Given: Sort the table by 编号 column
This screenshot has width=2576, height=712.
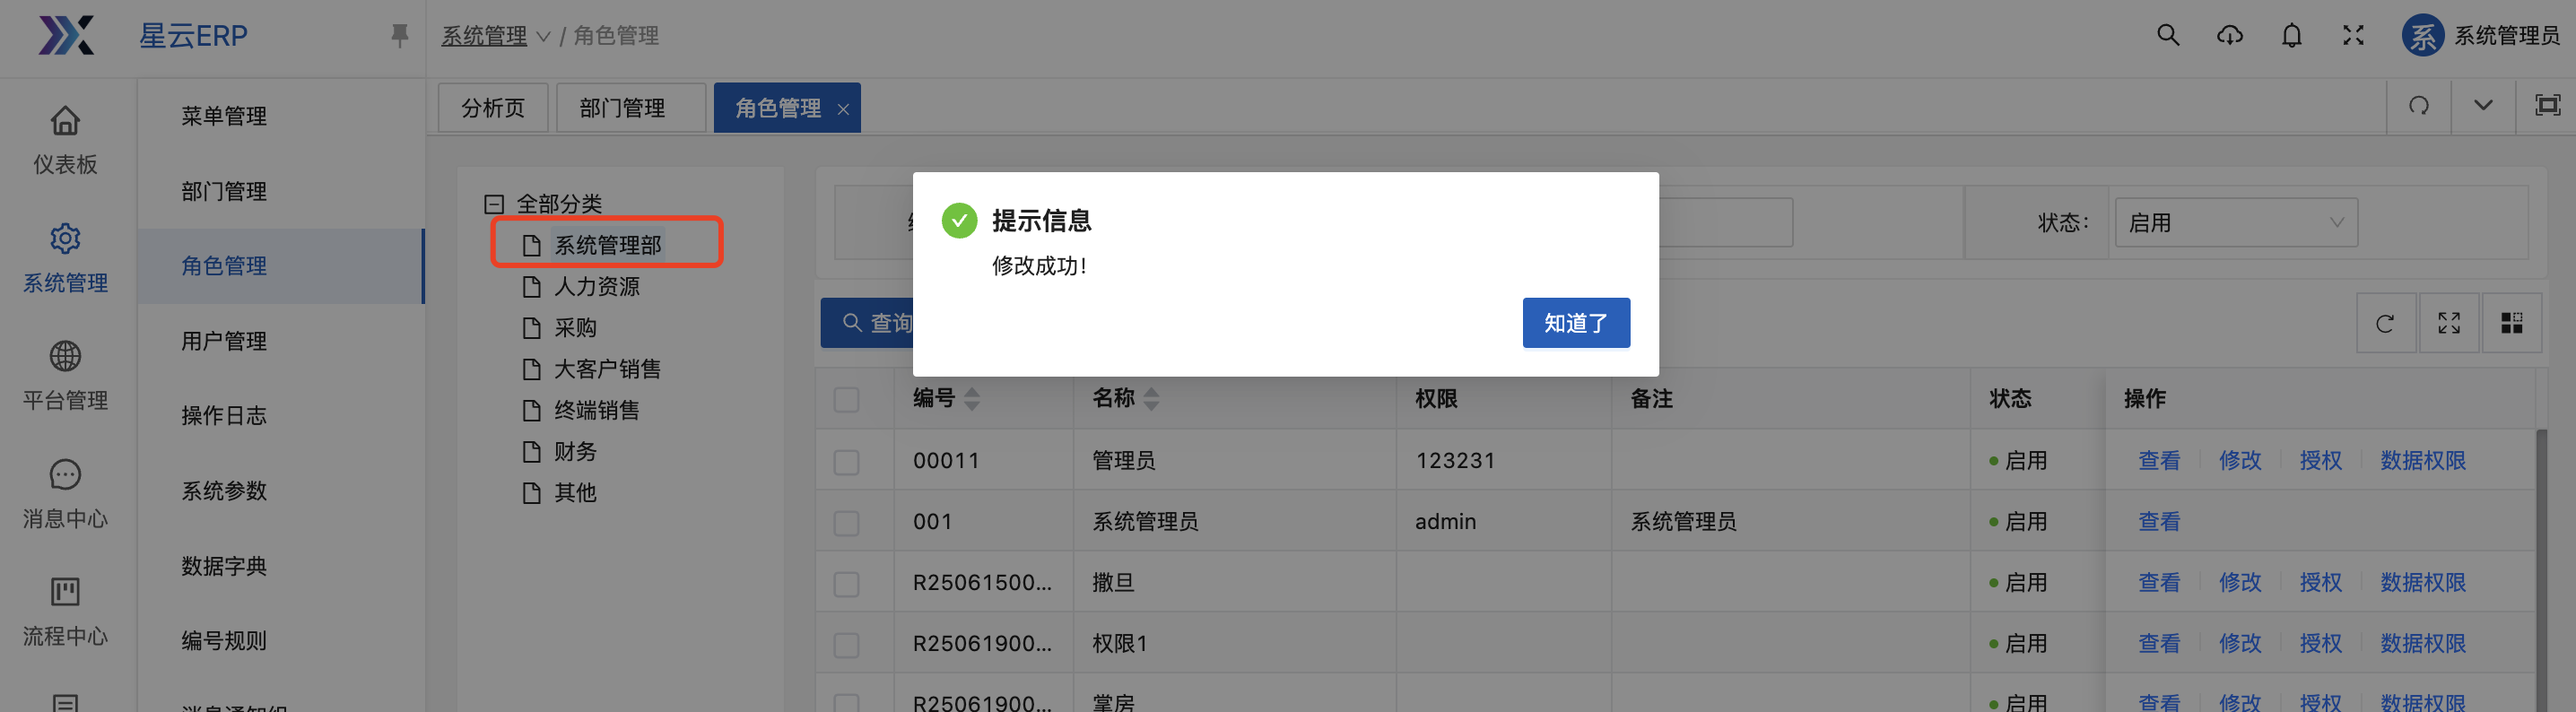Looking at the screenshot, I should tap(971, 399).
